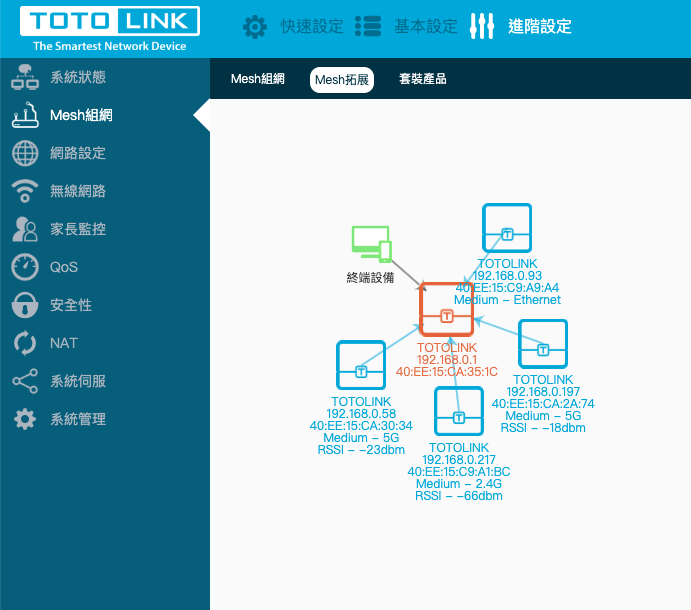Click the gear icon beside 快速設定
691x610 pixels.
(x=255, y=26)
